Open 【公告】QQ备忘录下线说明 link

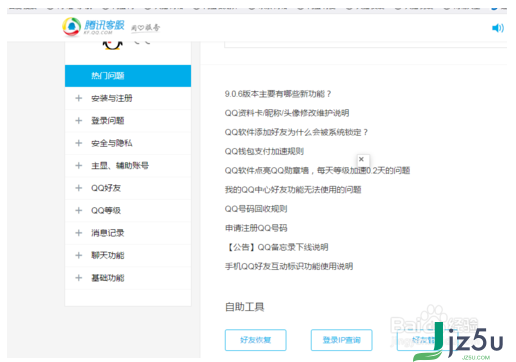pos(276,247)
